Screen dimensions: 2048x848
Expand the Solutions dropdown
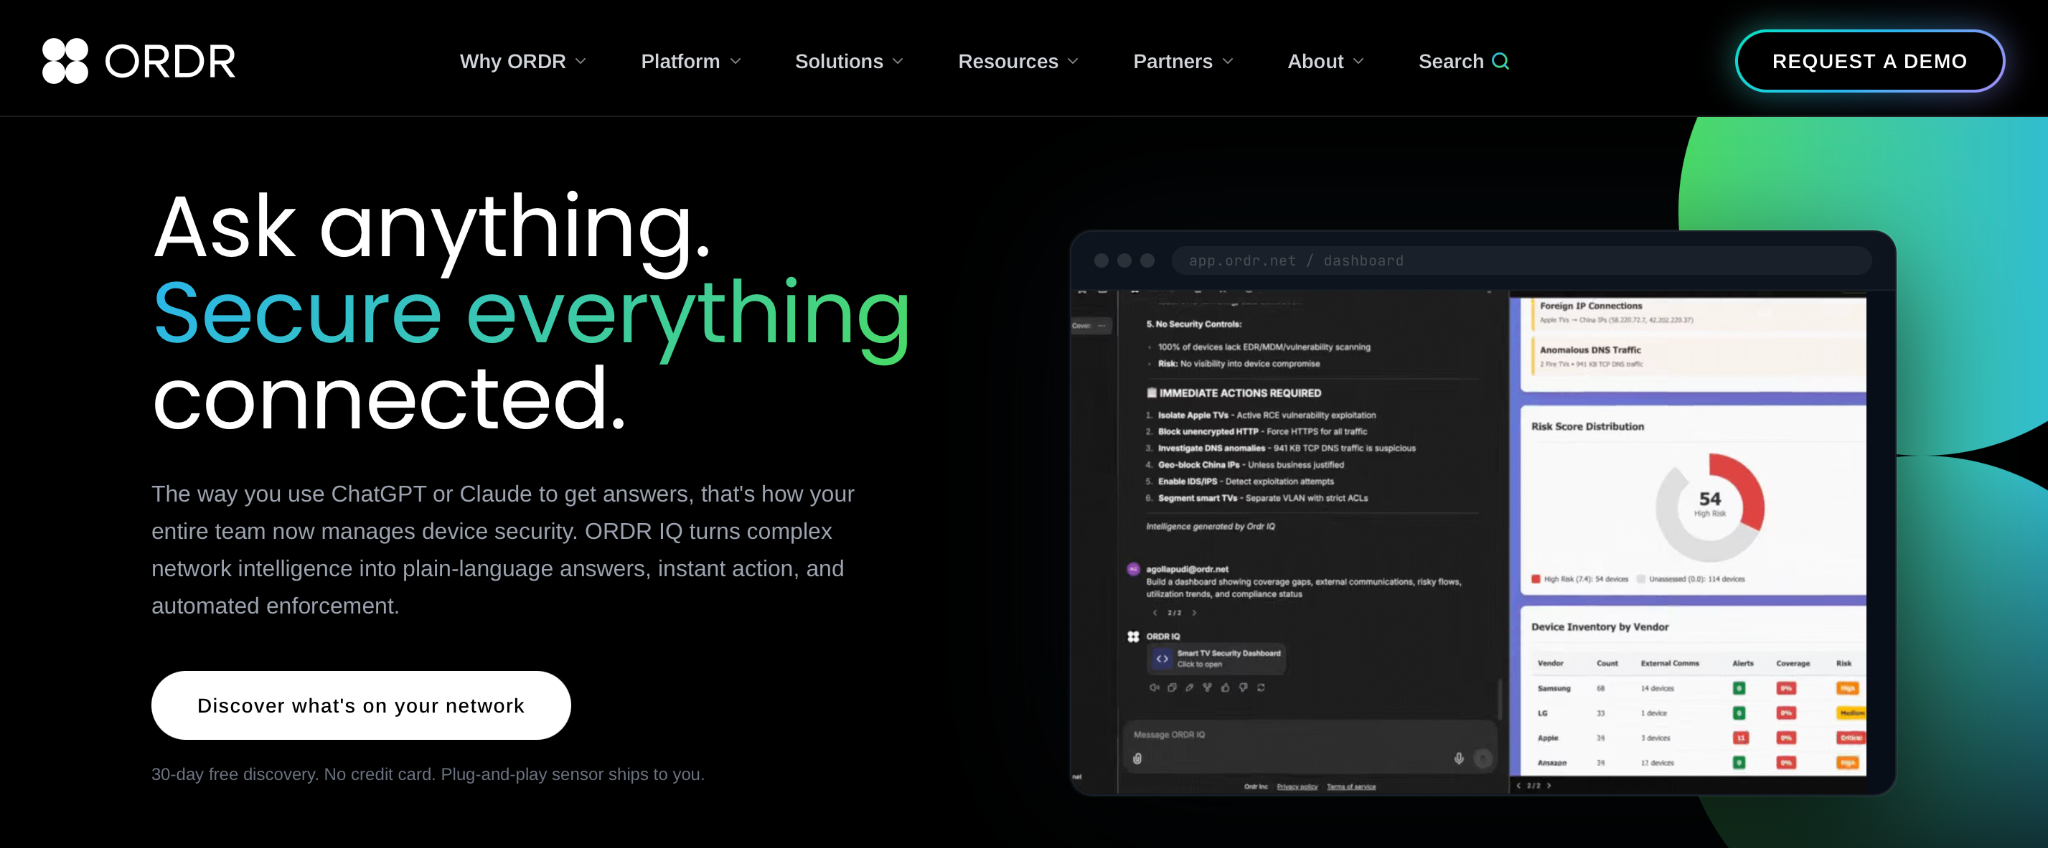pyautogui.click(x=849, y=61)
